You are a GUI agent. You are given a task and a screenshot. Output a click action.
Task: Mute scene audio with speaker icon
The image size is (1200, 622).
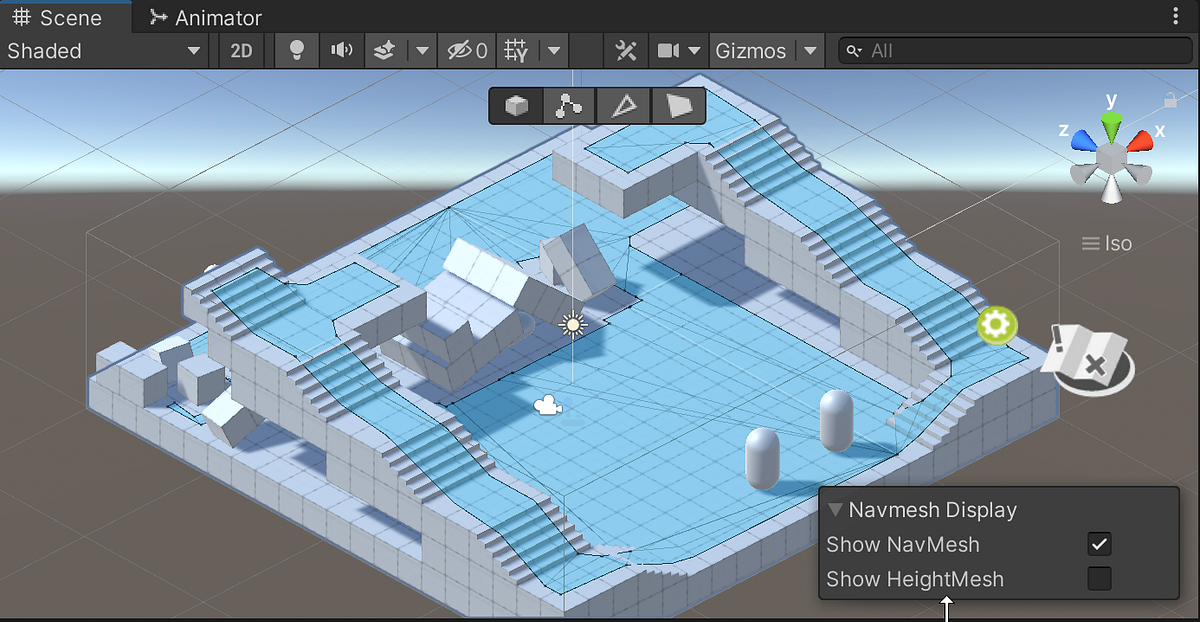click(x=342, y=50)
